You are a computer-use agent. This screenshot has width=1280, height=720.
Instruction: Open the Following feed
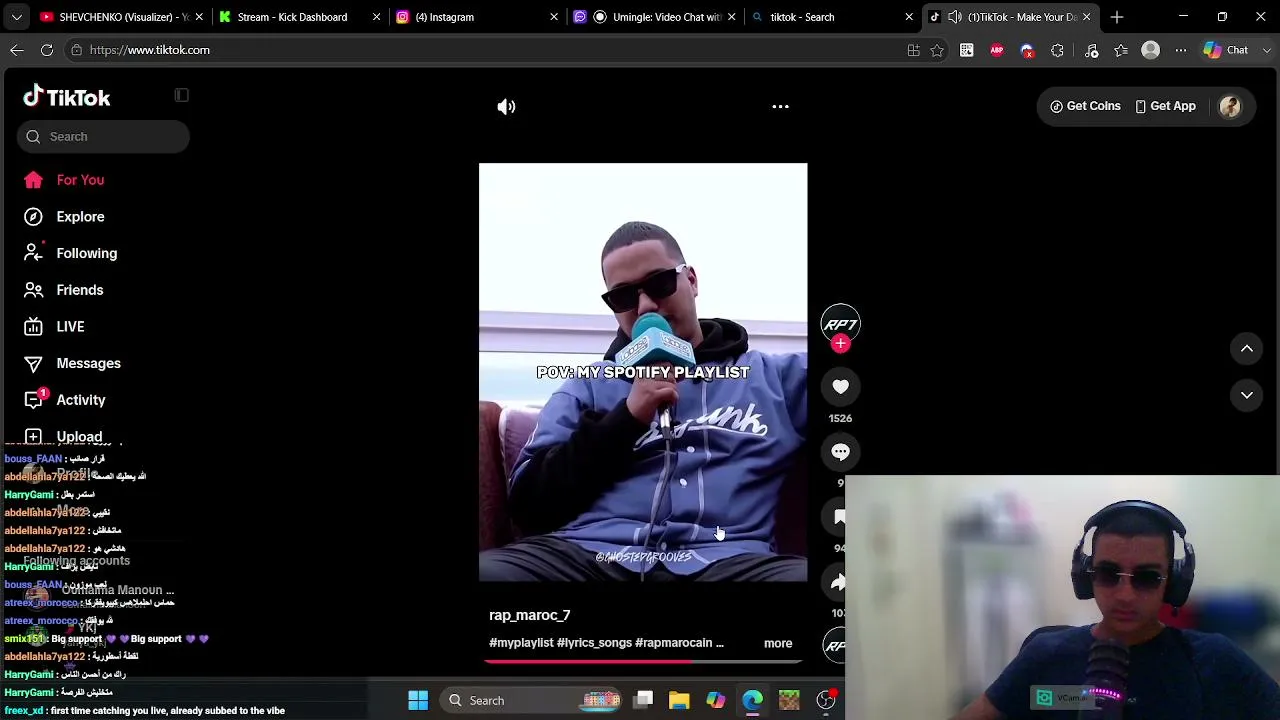(x=70, y=253)
